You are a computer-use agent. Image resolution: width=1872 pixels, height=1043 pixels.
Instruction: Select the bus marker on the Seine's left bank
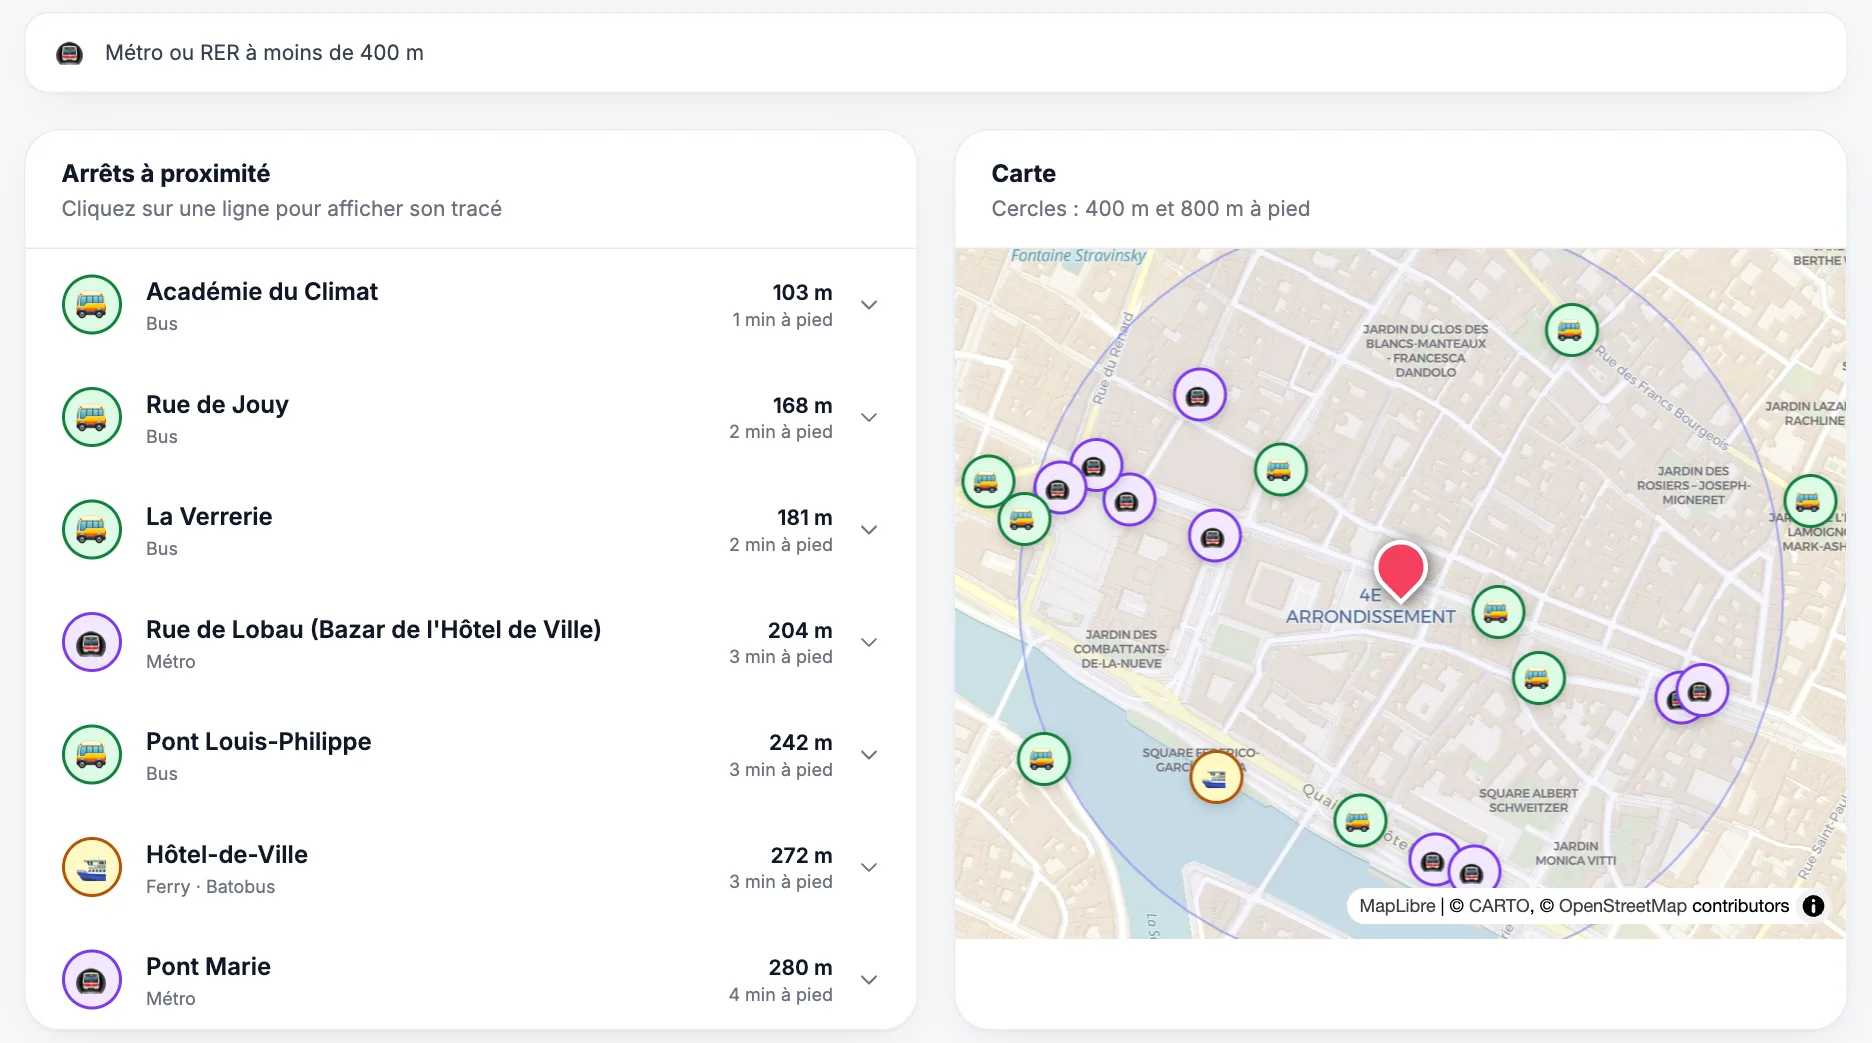1043,759
